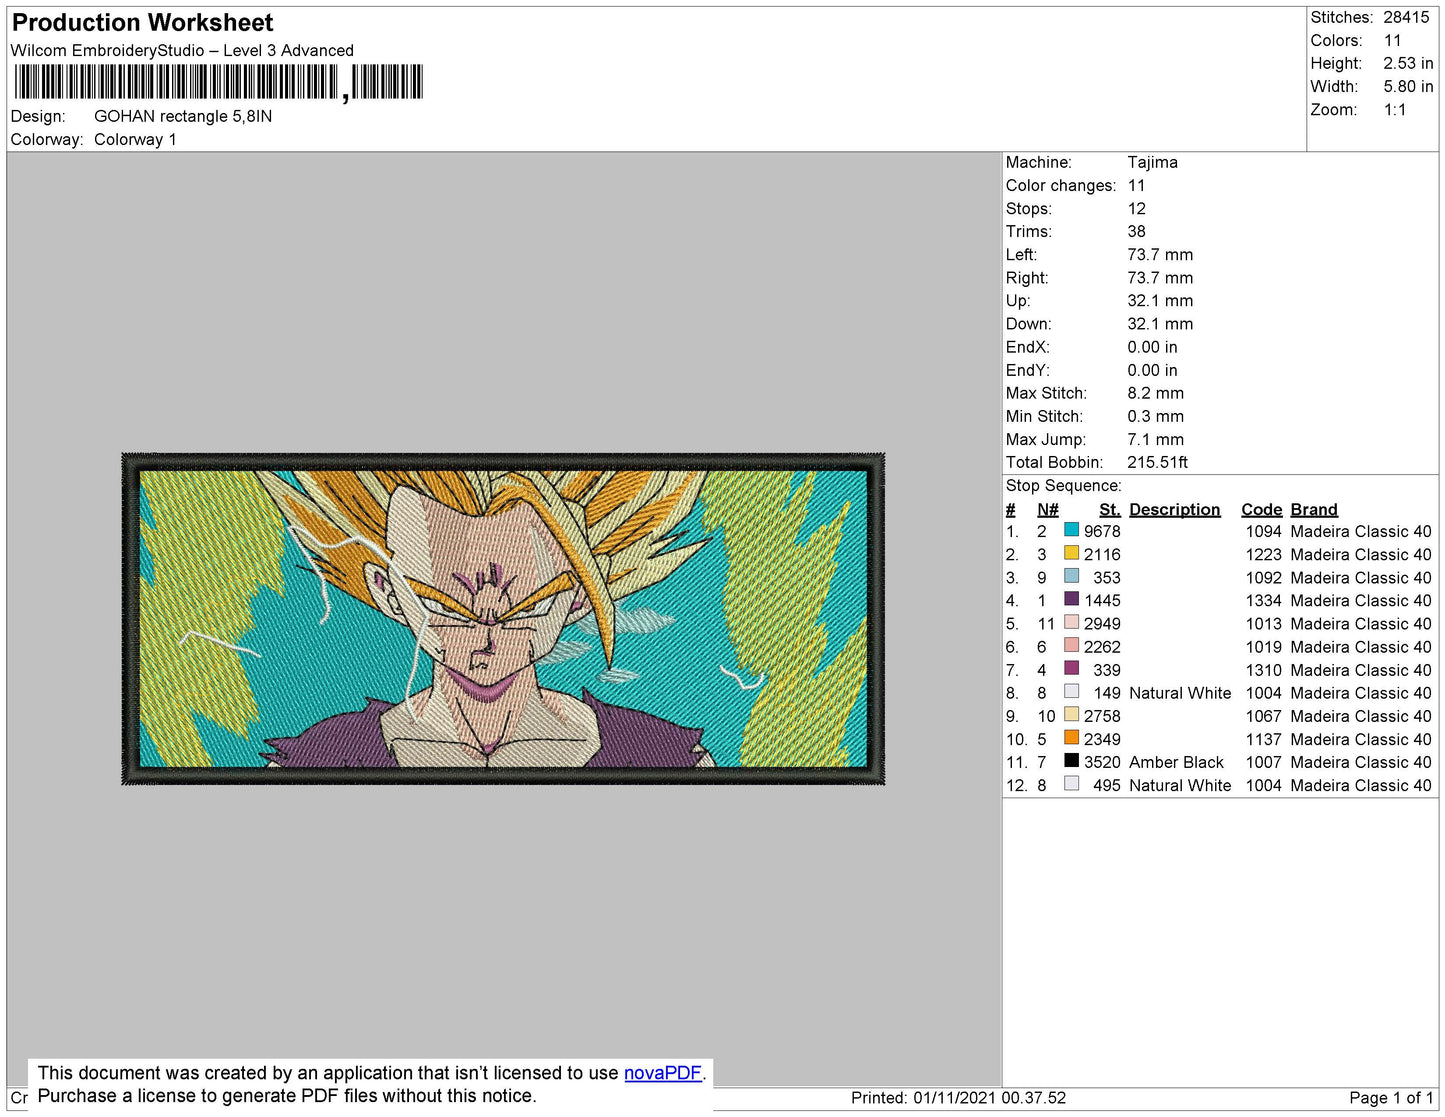Image resolution: width=1445 pixels, height=1117 pixels.
Task: Select the yellow swatch in stop 2
Action: pos(1071,553)
